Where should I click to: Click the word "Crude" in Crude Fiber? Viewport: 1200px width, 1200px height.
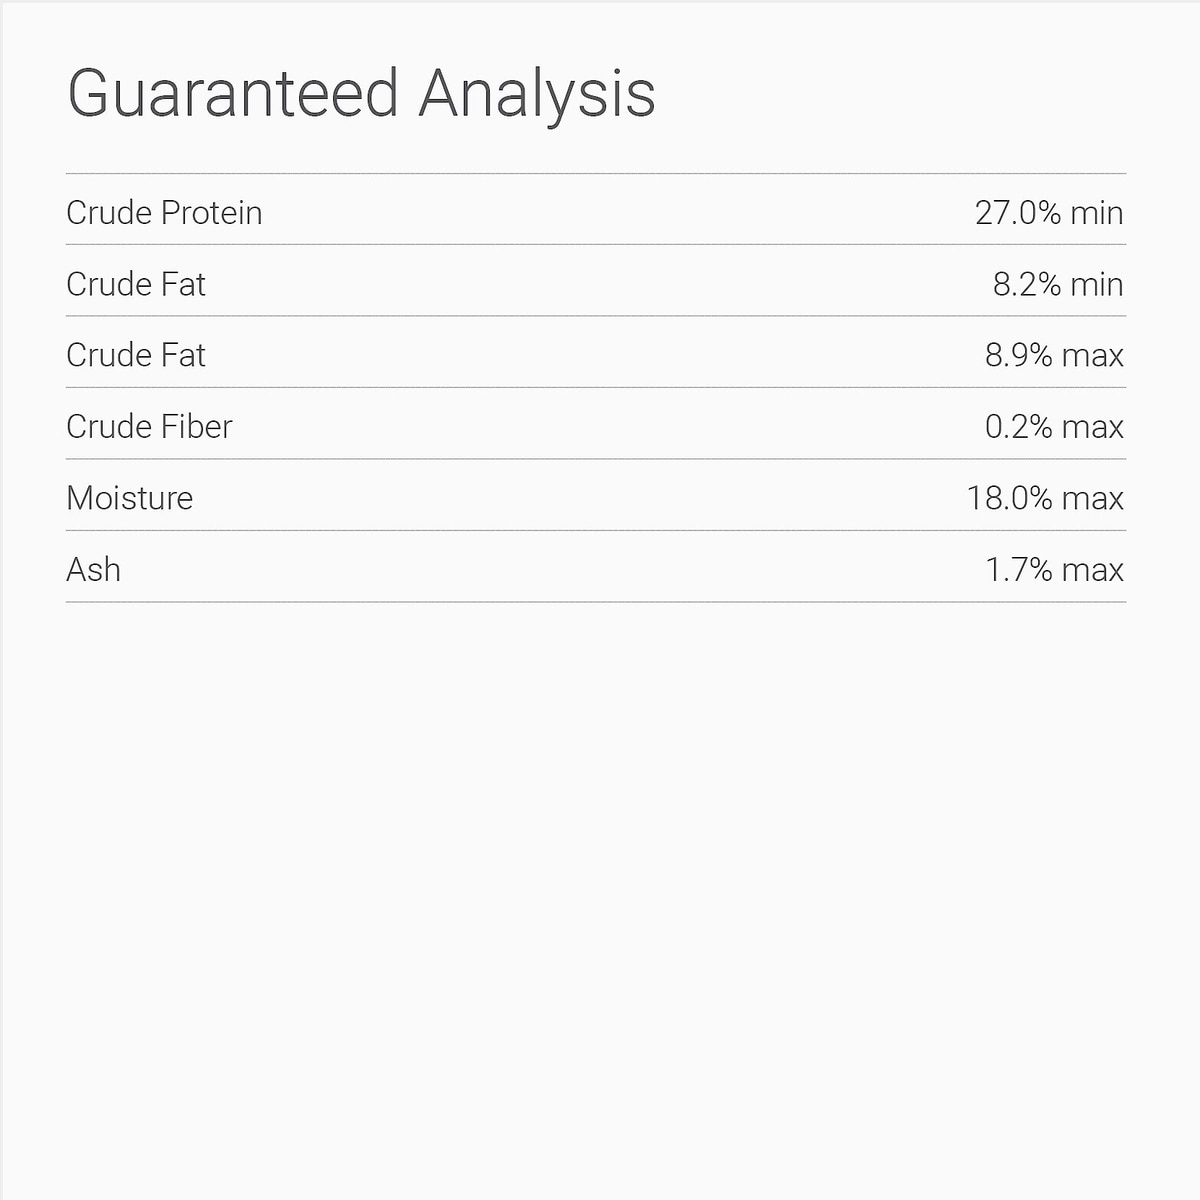click(109, 427)
